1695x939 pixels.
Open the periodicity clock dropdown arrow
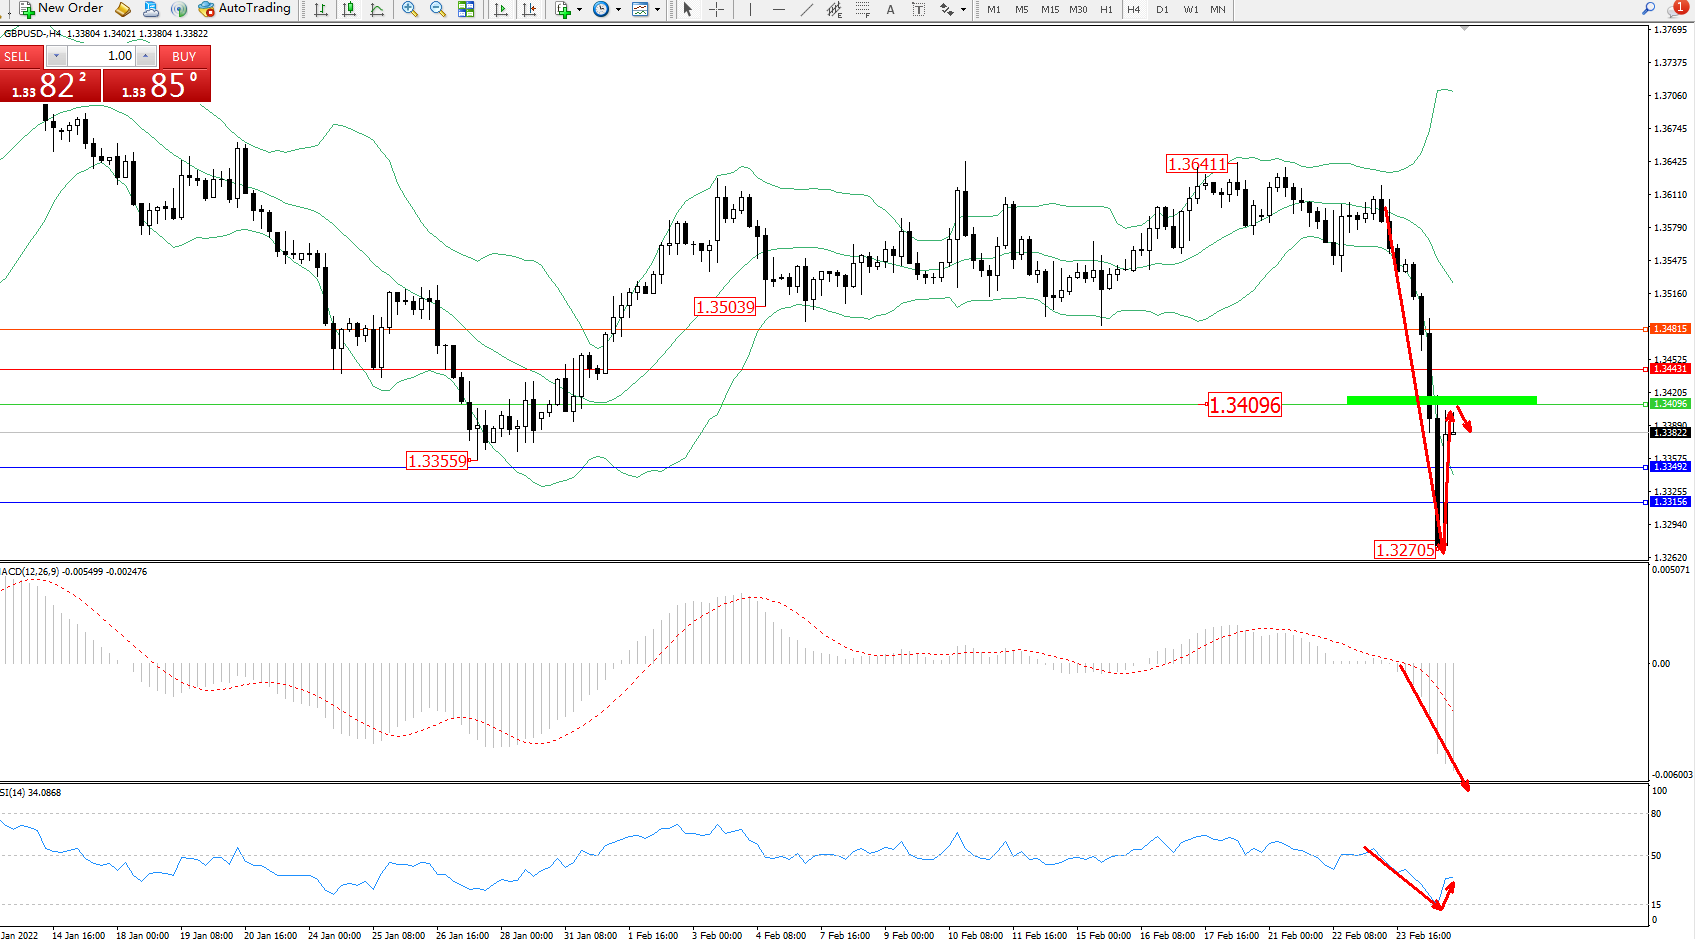[x=618, y=10]
